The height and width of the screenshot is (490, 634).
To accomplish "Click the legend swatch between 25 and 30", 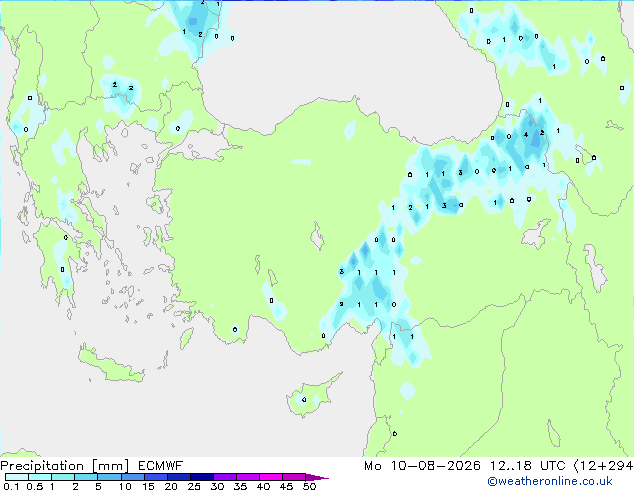I will click(x=201, y=477).
